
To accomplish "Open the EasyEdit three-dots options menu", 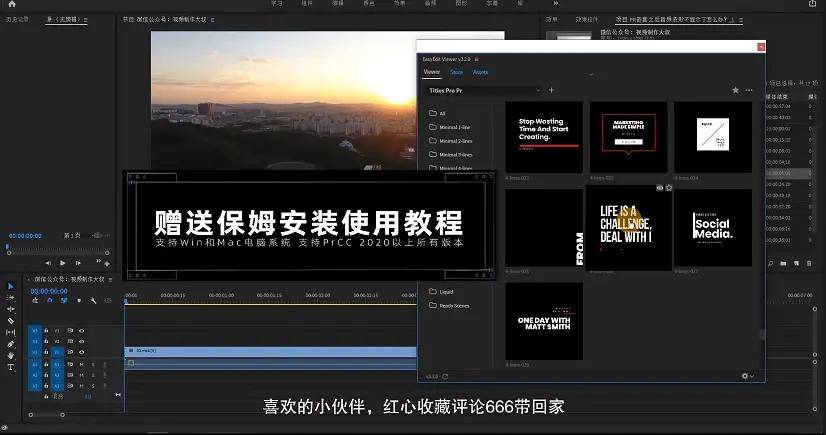I will coord(749,90).
